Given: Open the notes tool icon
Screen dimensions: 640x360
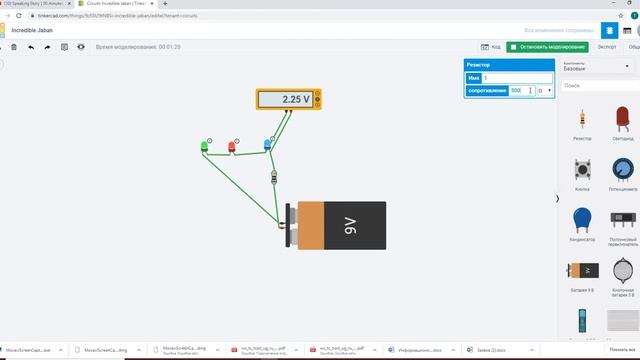Looking at the screenshot, I should pyautogui.click(x=64, y=47).
